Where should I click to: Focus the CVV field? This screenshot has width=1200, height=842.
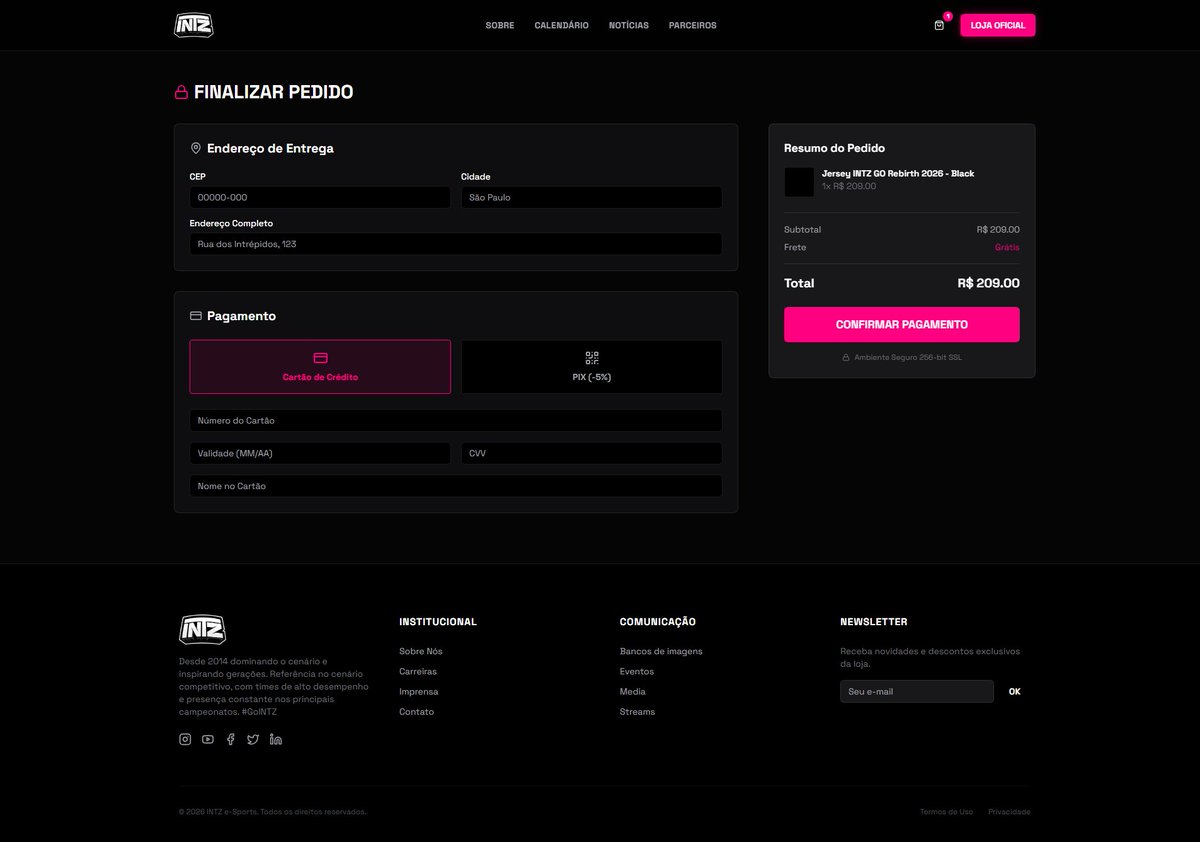[x=591, y=453]
